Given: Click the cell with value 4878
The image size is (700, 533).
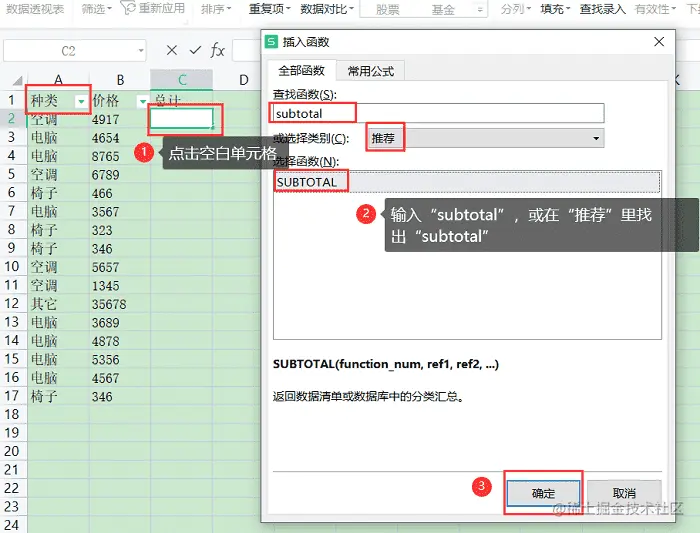Looking at the screenshot, I should coord(120,341).
